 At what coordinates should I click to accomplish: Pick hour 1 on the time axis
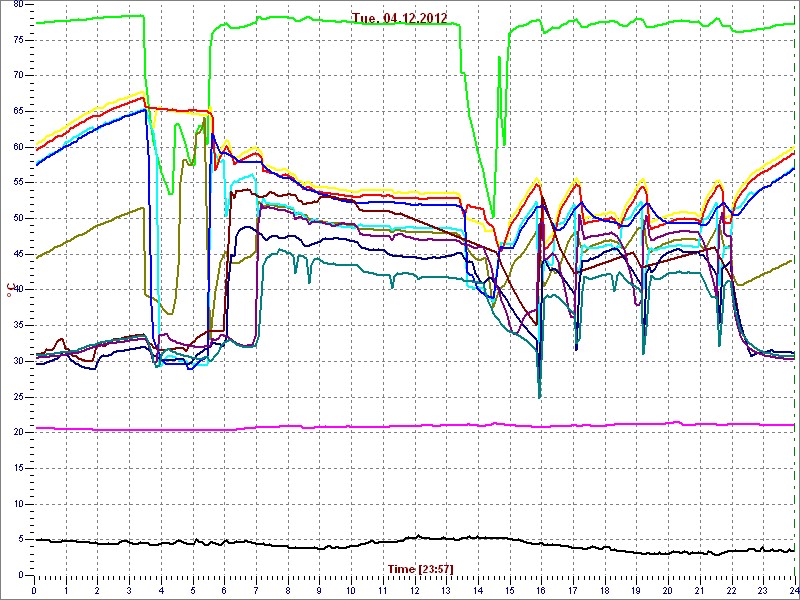click(66, 591)
